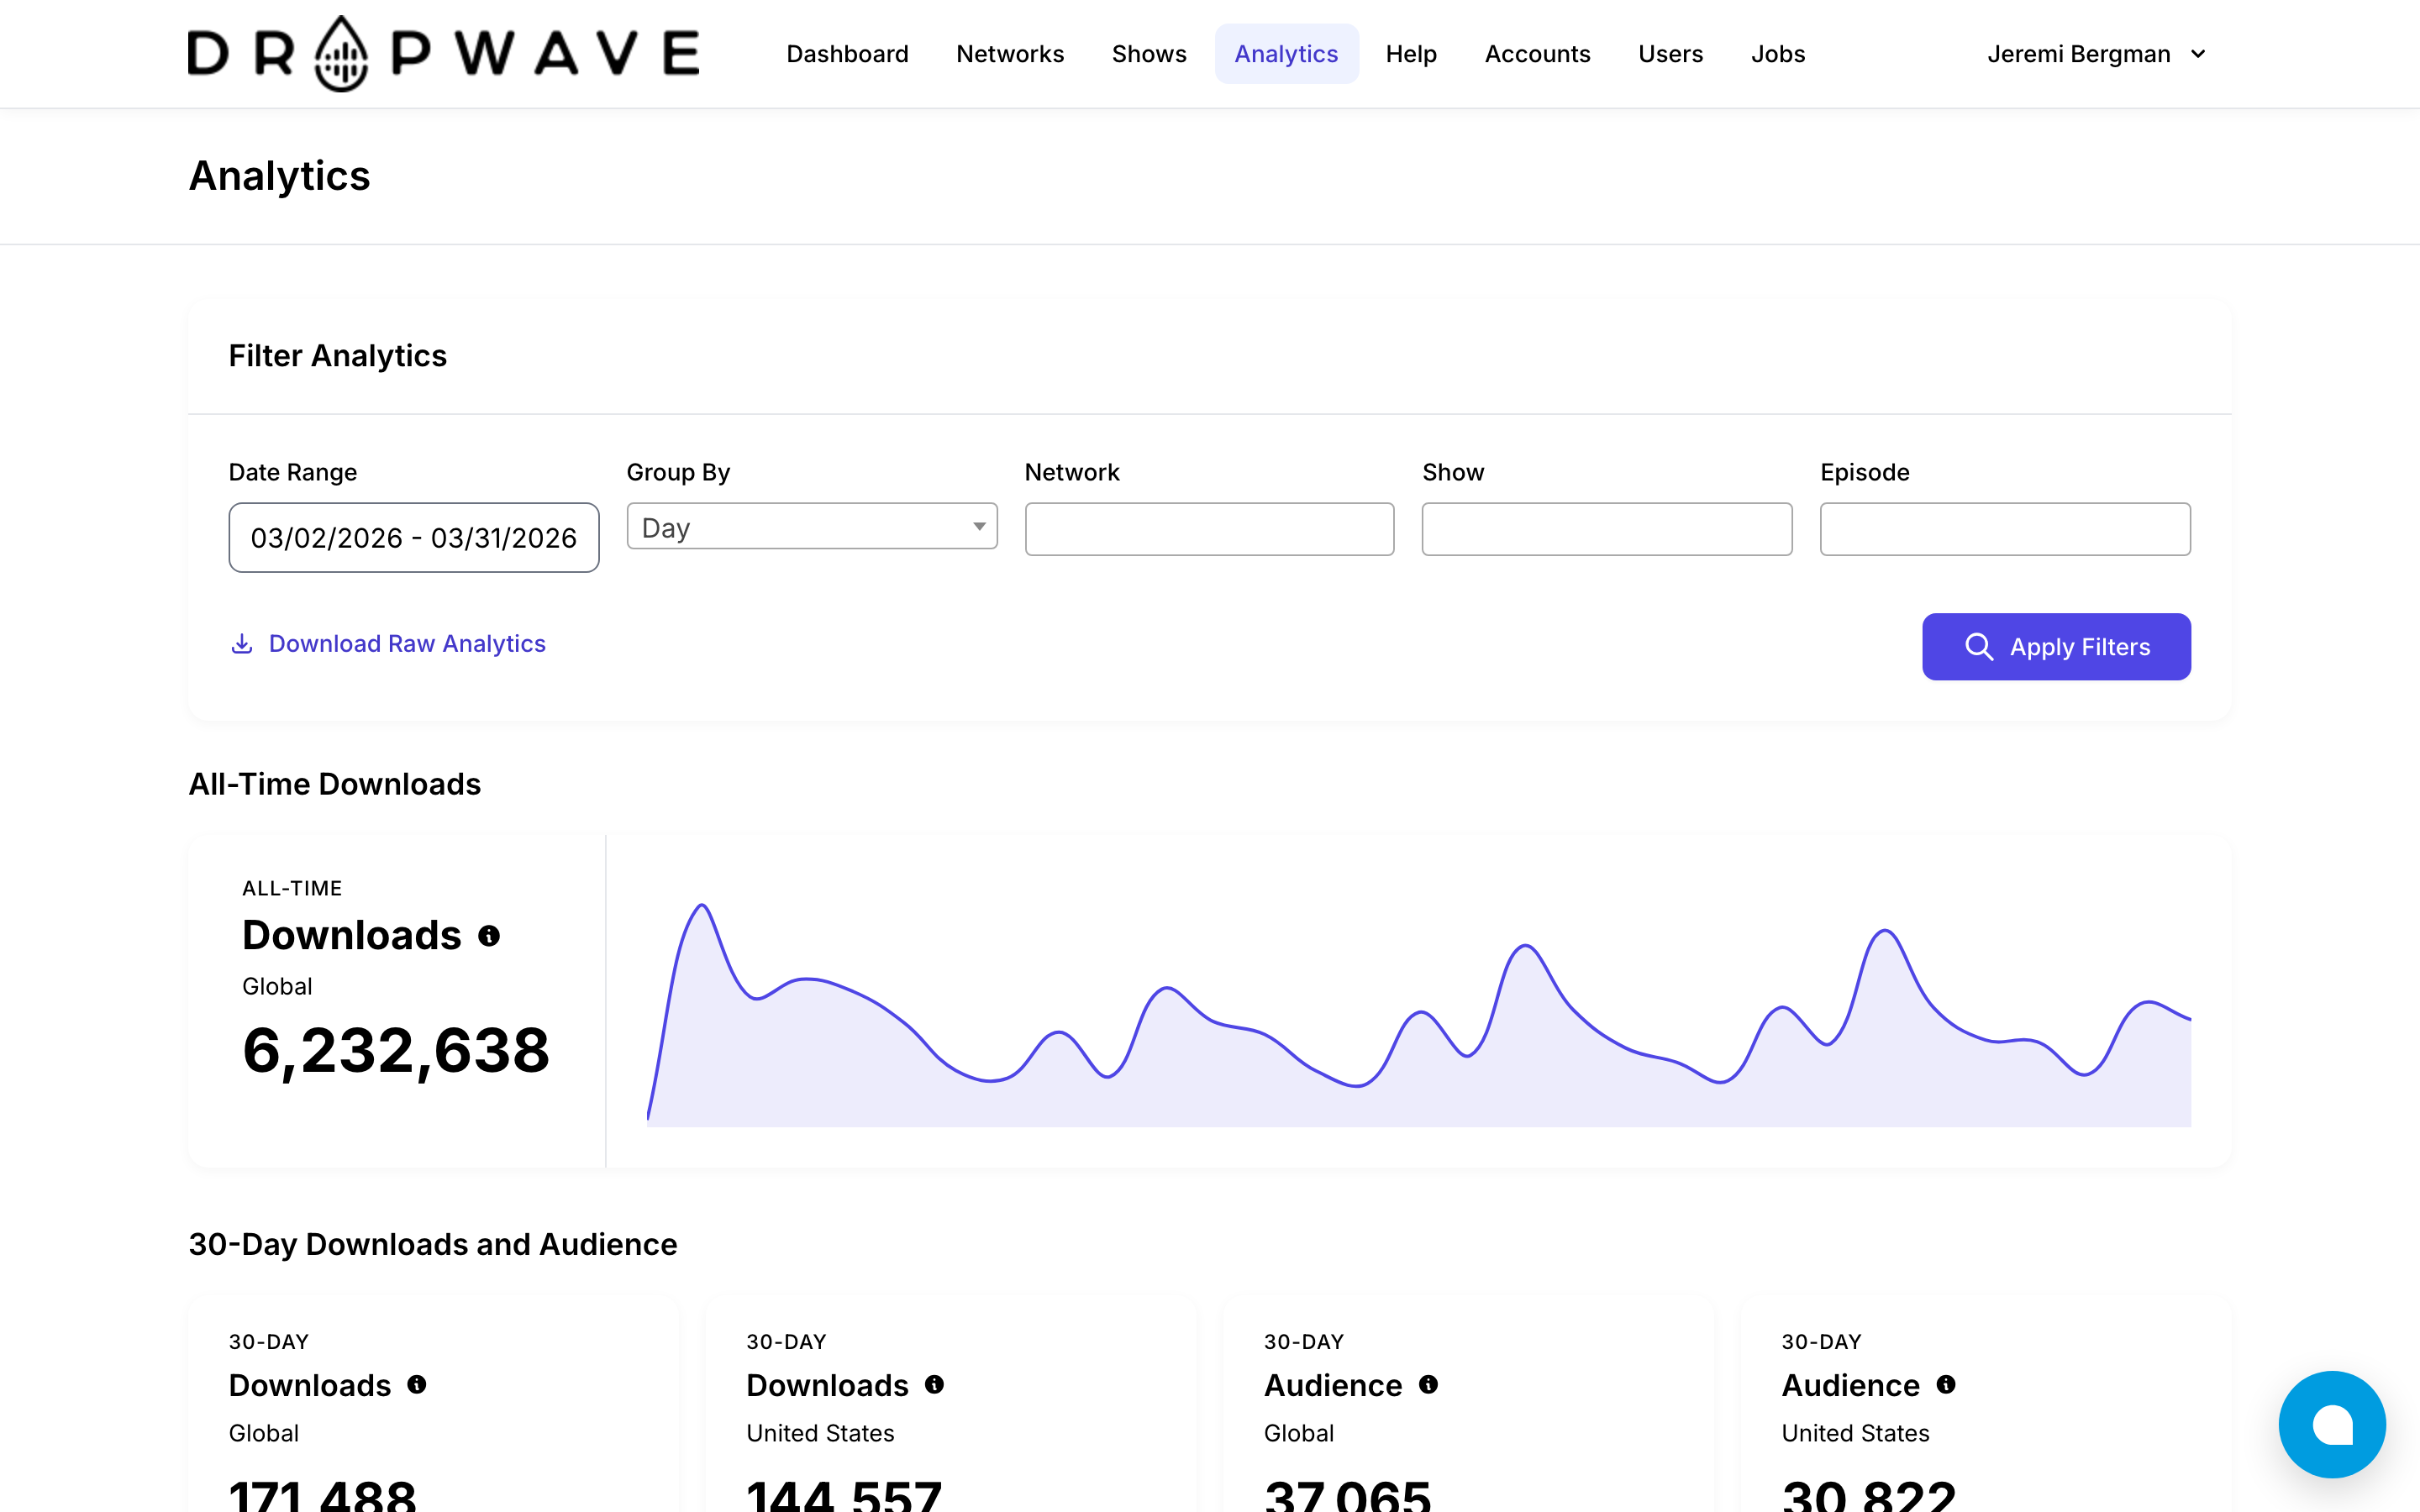
Task: Open the chat bubble in bottom right corner
Action: point(2332,1424)
